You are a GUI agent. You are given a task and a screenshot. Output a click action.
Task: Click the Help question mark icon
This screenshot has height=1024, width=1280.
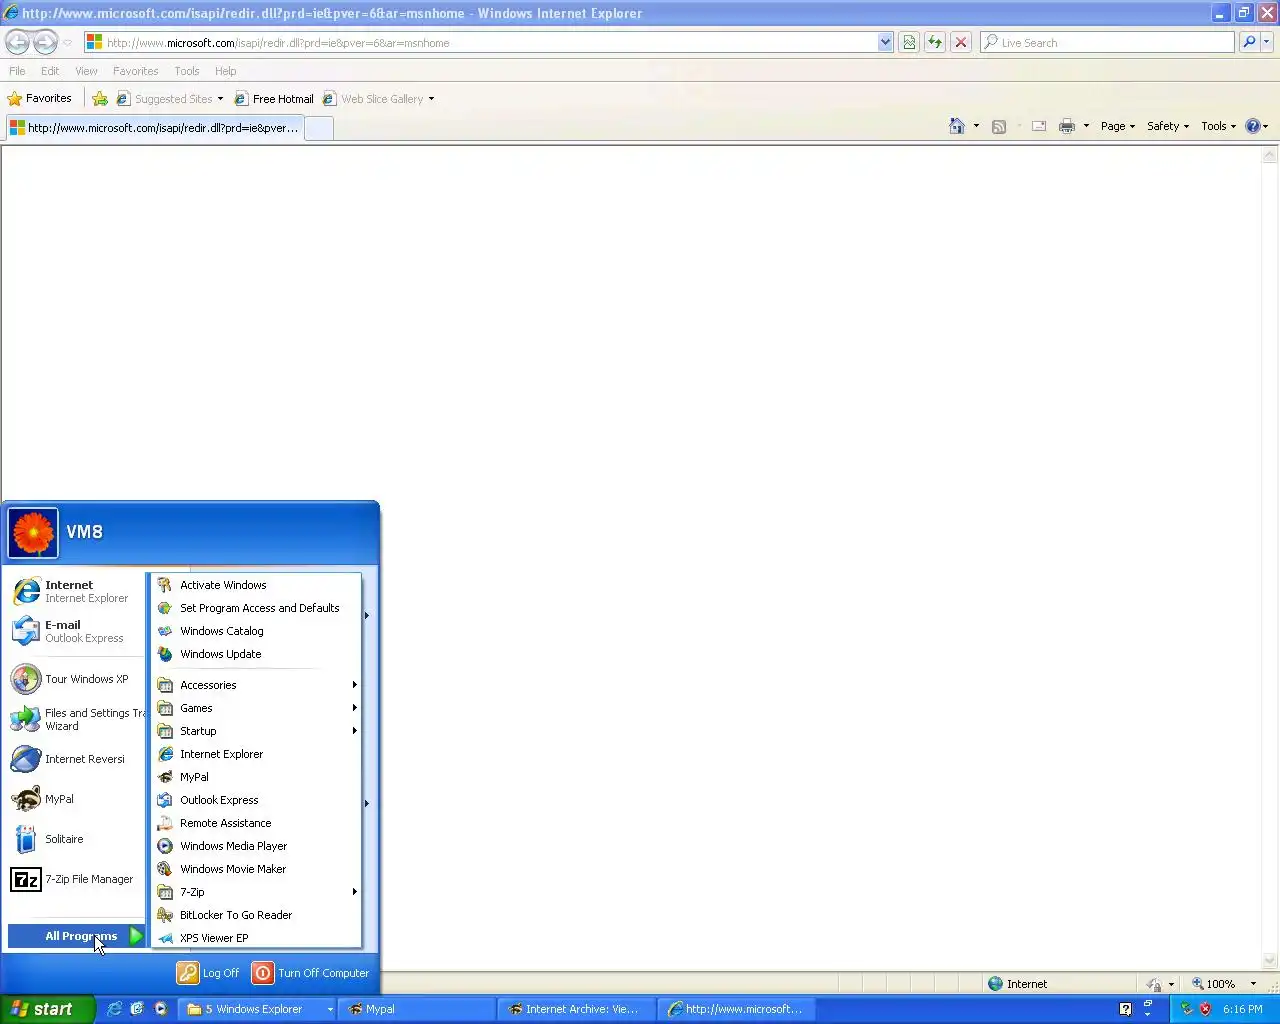pos(1252,126)
